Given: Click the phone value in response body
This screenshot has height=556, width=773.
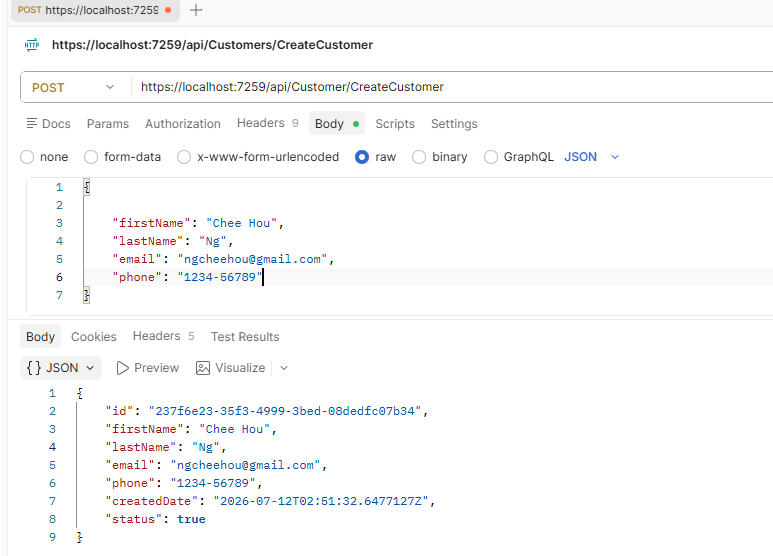Looking at the screenshot, I should 213,484.
